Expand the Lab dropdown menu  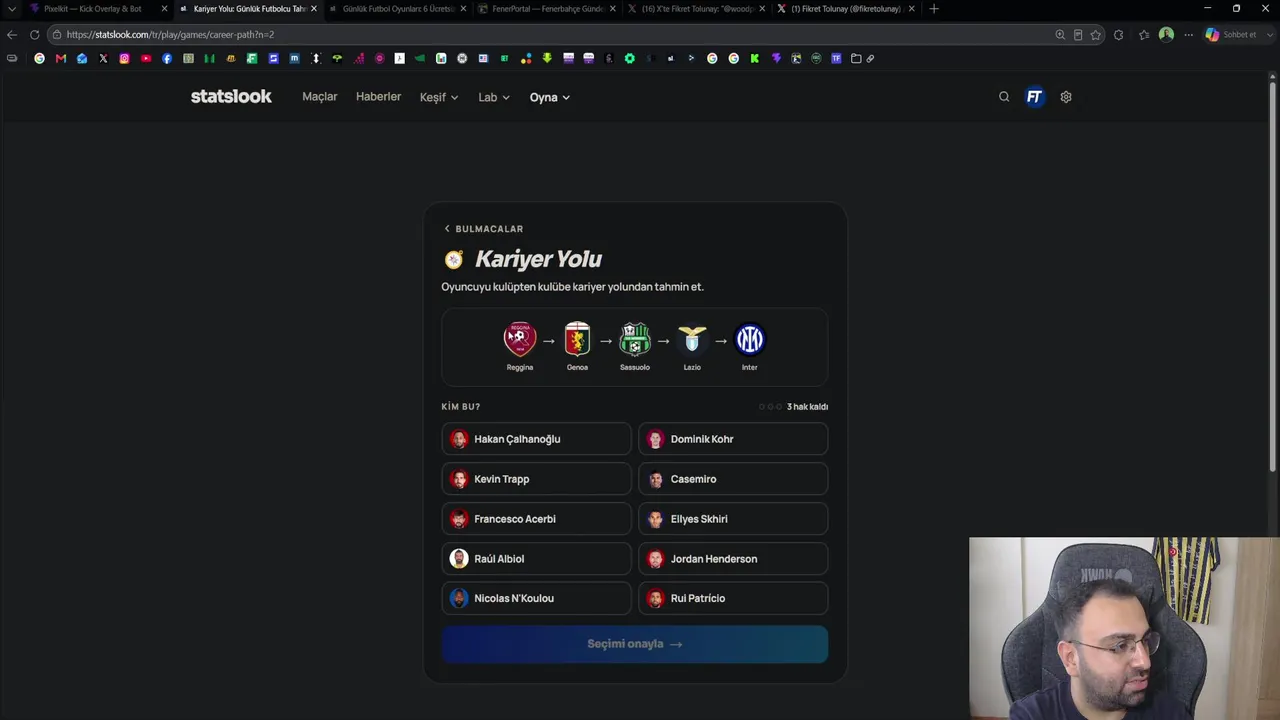coord(494,97)
